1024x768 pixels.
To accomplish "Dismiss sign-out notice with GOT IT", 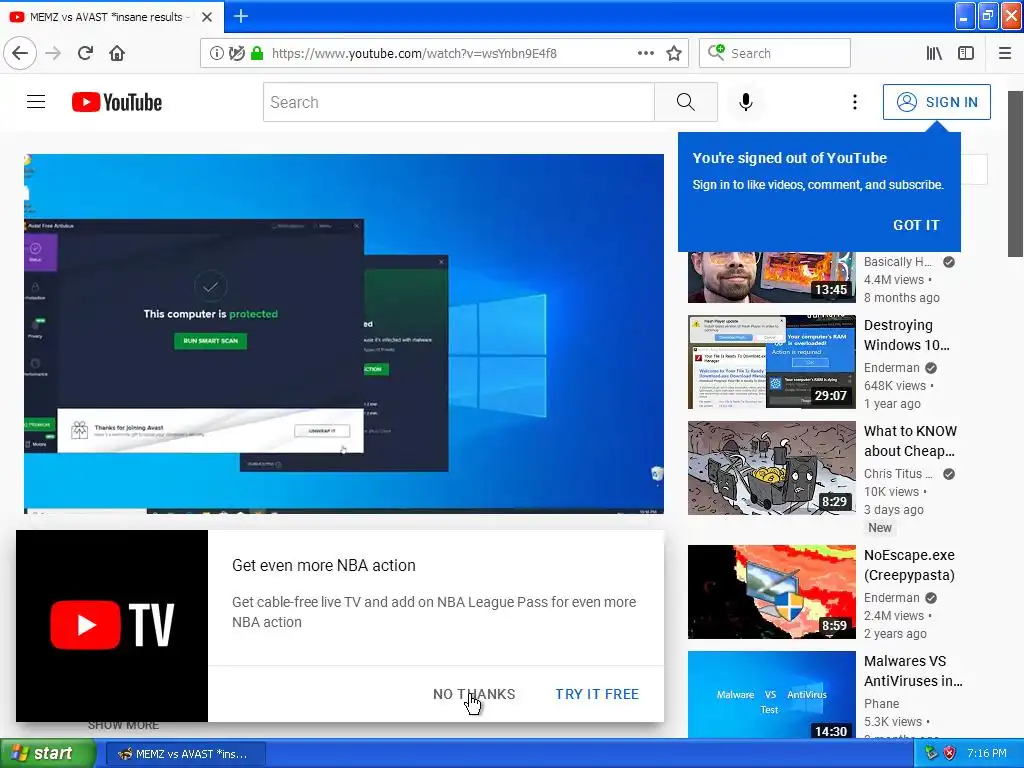I will 916,225.
